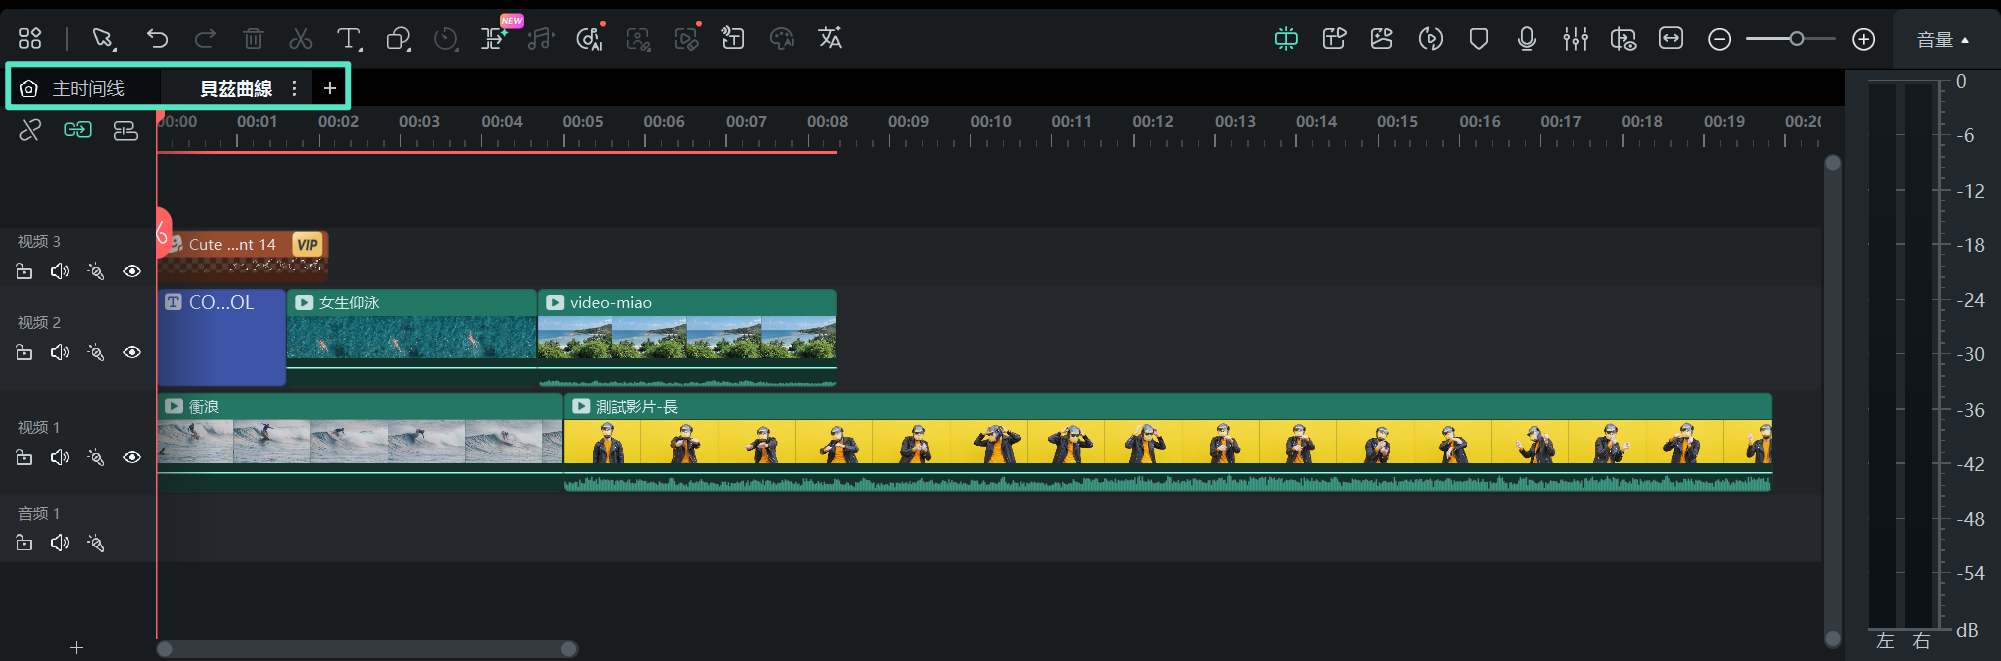Open the 貝茲曲線 tab options menu
The width and height of the screenshot is (2001, 661).
[x=294, y=89]
